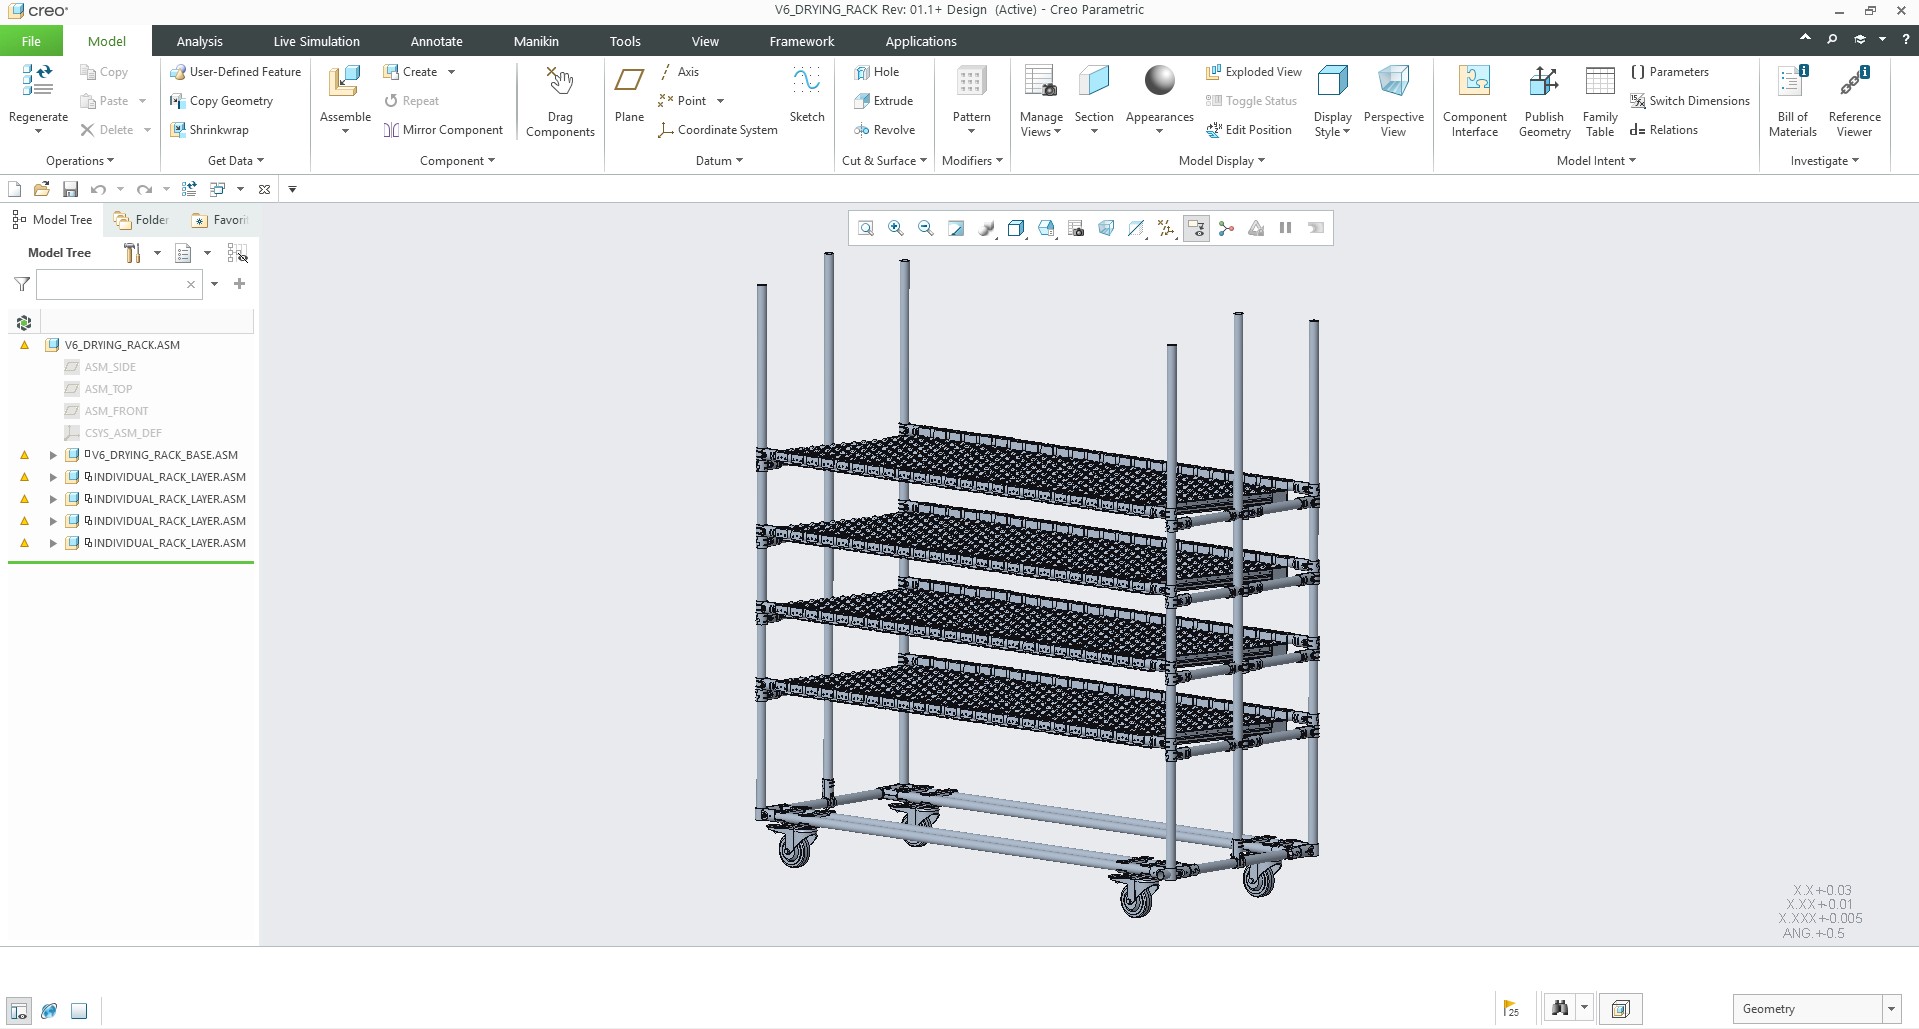Switch to the Analysis tab
The height and width of the screenshot is (1029, 1919).
click(x=199, y=41)
